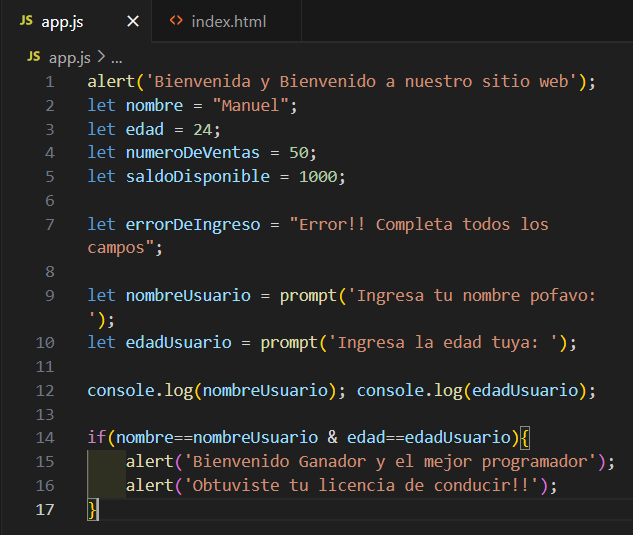Click the wrapped text campos" on line 7
The width and height of the screenshot is (633, 535).
121,248
